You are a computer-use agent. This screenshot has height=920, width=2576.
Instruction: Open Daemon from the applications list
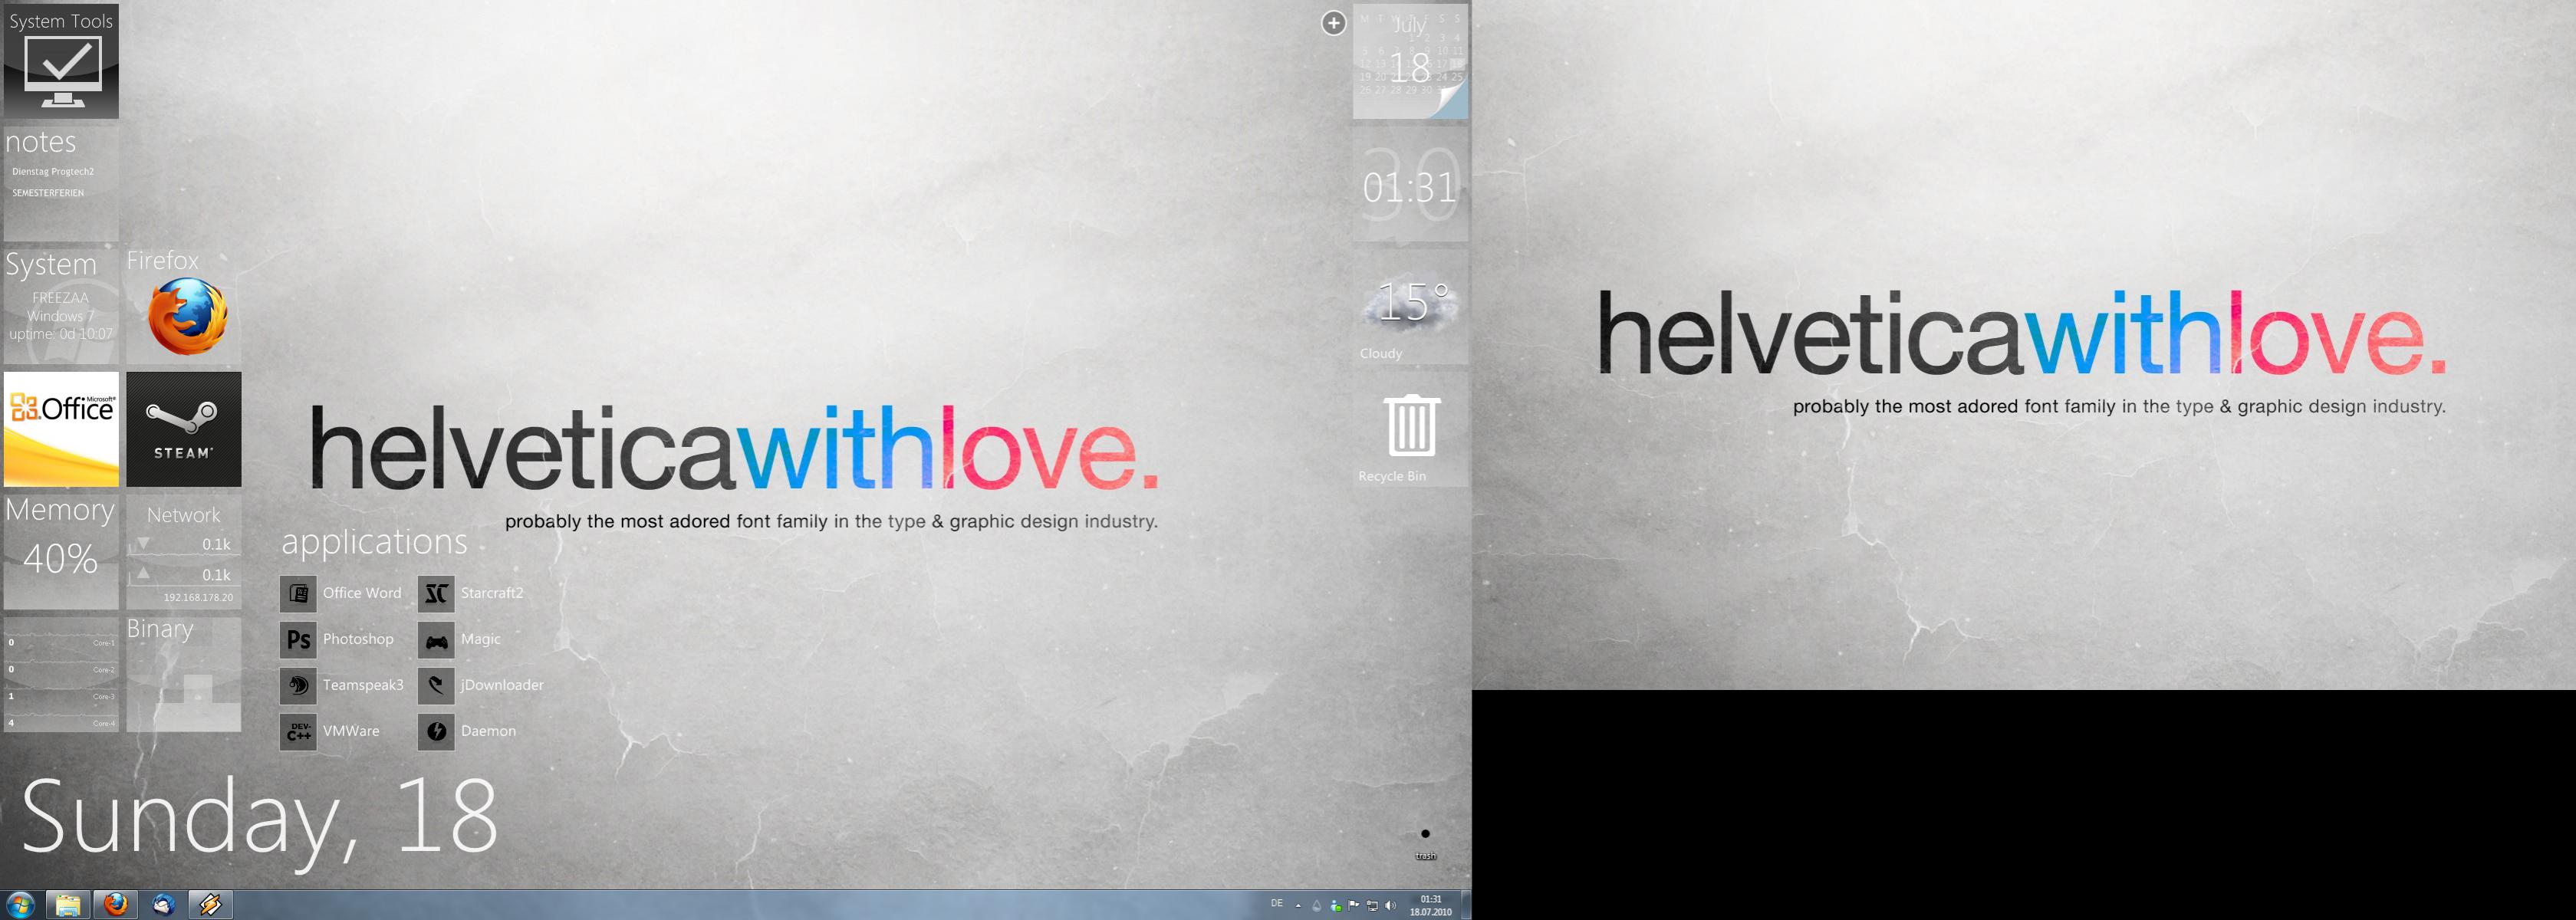click(x=436, y=731)
